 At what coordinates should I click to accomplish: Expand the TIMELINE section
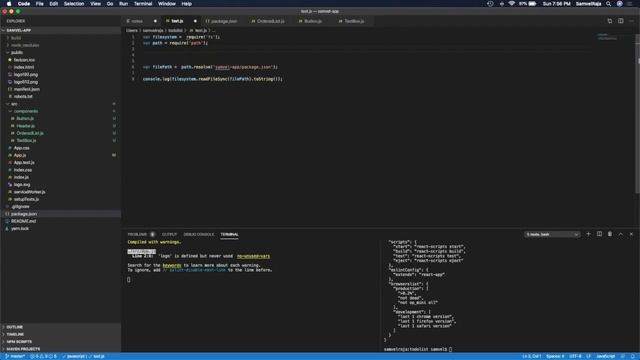tap(60, 334)
